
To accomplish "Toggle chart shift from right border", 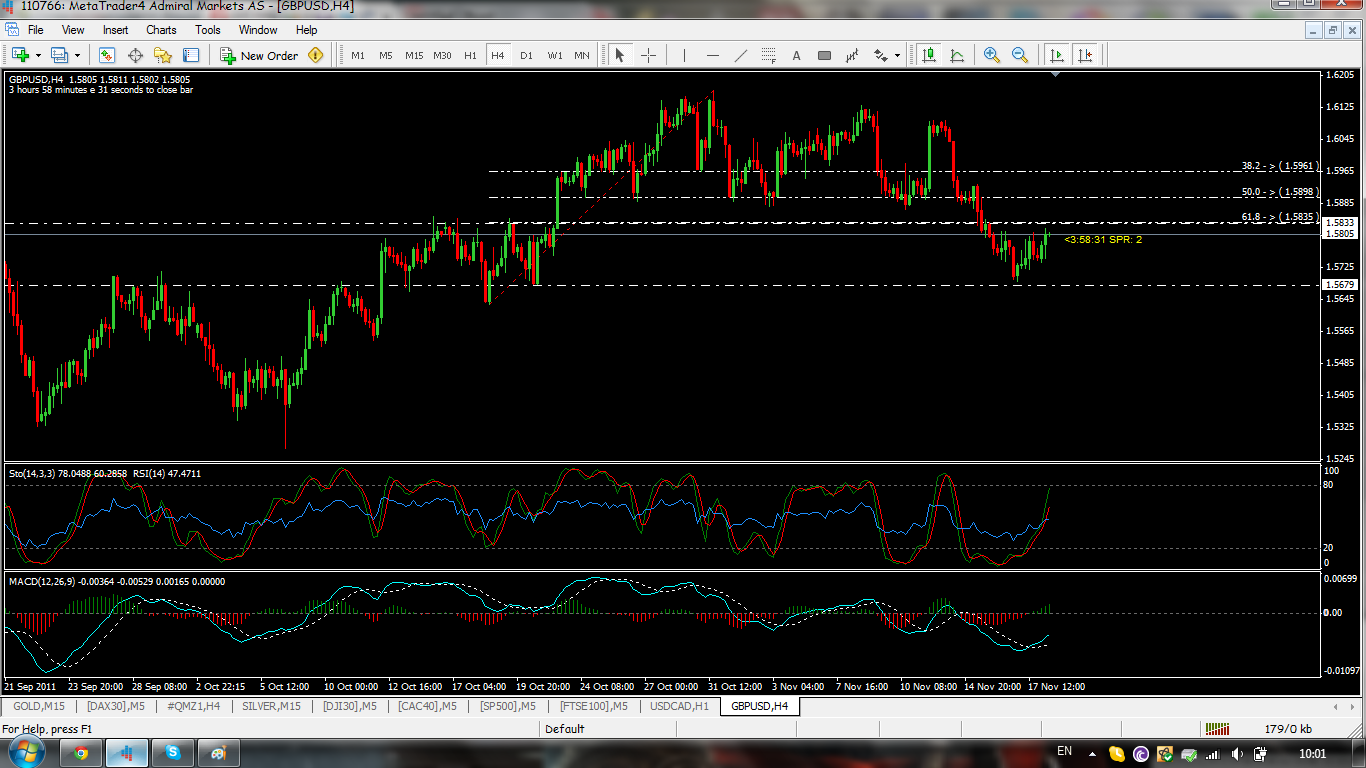I will coord(1085,55).
